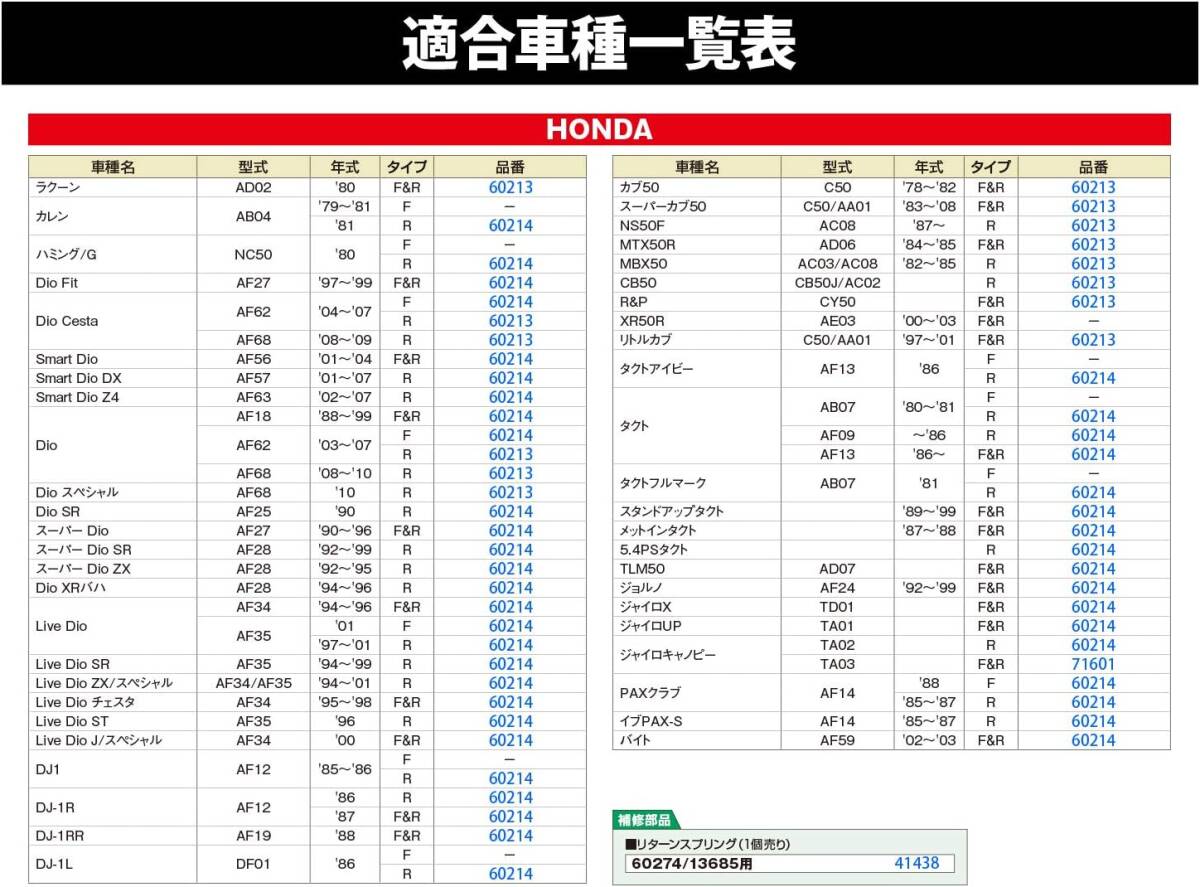1200x887 pixels.
Task: Select the 'MTX50R' model name
Action: pyautogui.click(x=648, y=244)
